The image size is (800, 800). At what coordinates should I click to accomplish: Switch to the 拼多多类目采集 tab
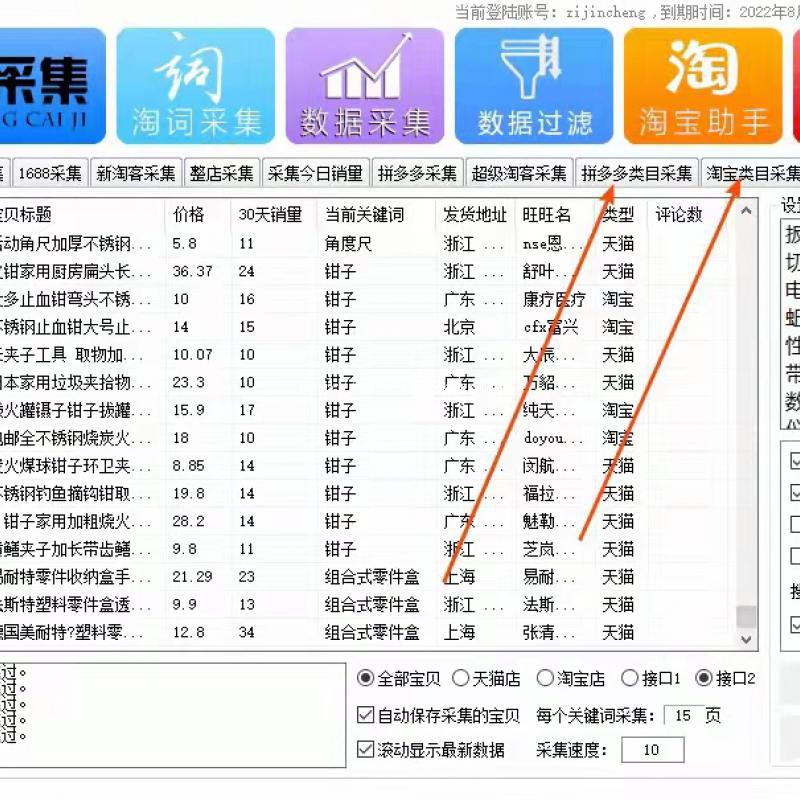tap(637, 173)
